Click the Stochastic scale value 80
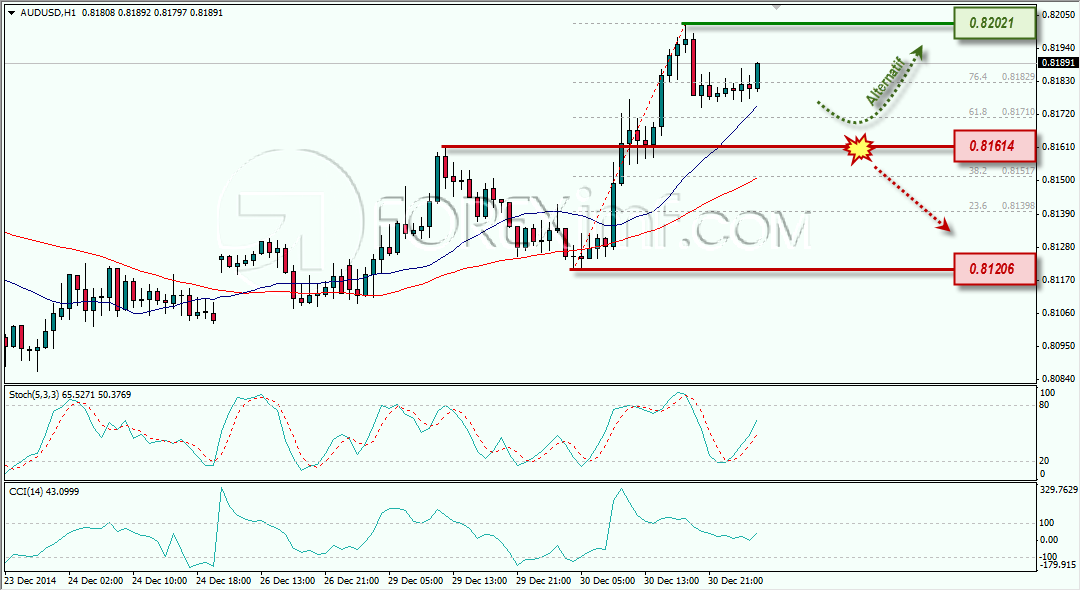The width and height of the screenshot is (1081, 591). click(1044, 405)
